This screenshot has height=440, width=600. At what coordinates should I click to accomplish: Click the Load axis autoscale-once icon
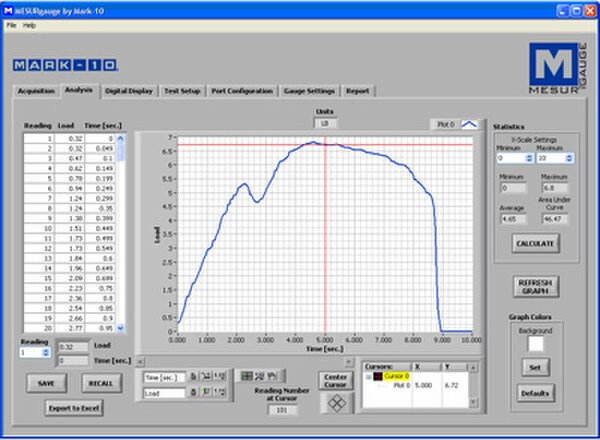click(206, 393)
